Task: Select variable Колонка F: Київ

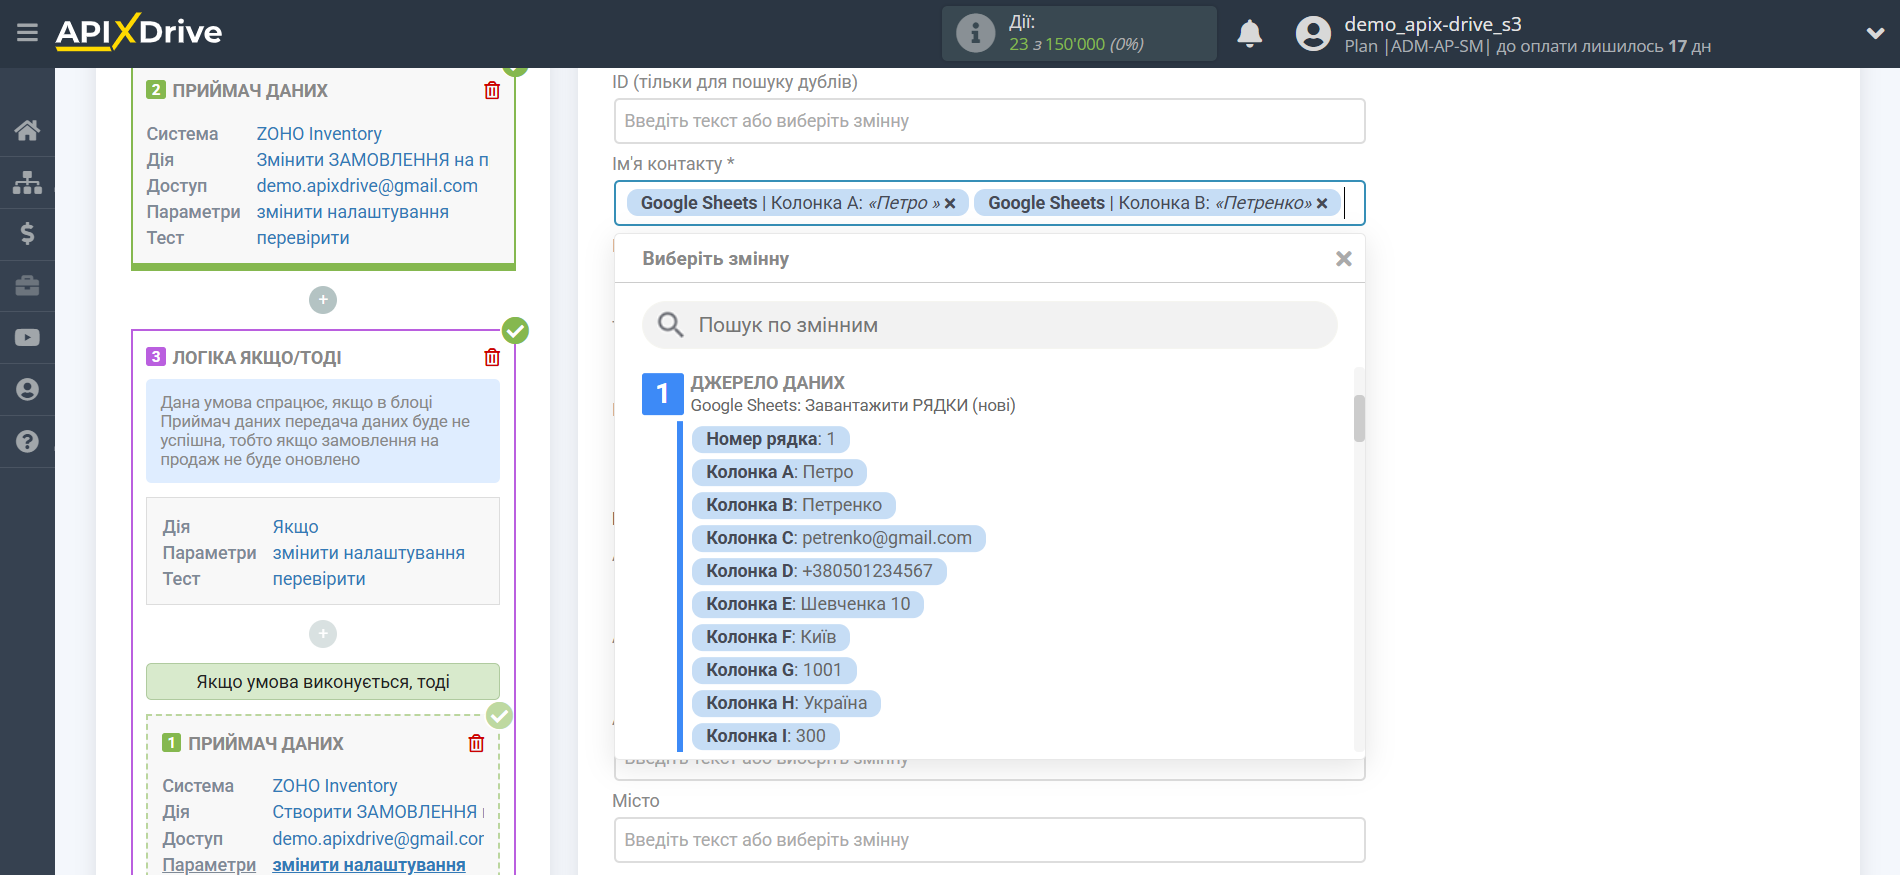Action: [771, 637]
